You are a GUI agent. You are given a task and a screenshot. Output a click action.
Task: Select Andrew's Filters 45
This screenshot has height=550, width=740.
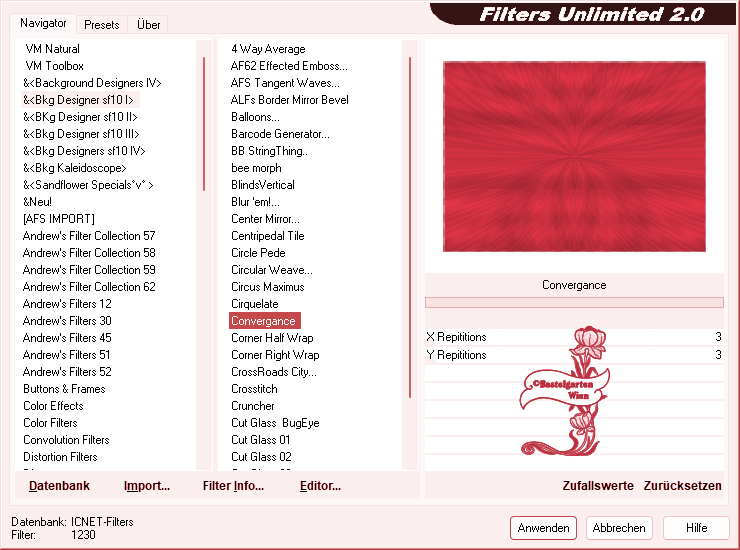[67, 338]
